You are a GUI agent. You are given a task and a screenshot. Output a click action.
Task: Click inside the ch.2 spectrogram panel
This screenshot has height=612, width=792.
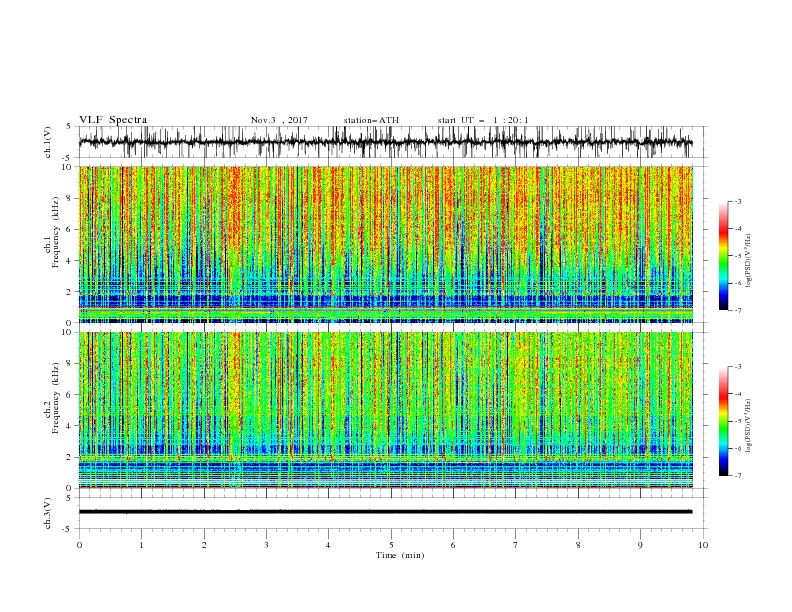tap(385, 410)
